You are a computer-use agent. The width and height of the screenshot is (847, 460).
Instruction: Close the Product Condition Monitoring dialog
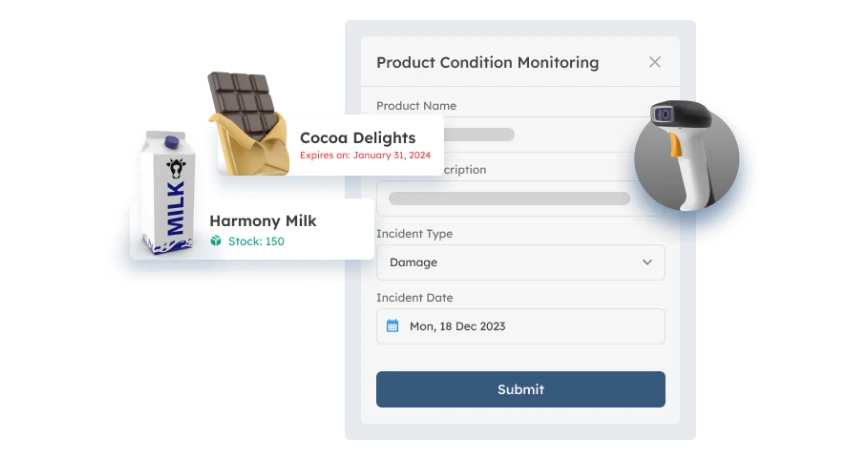click(655, 62)
